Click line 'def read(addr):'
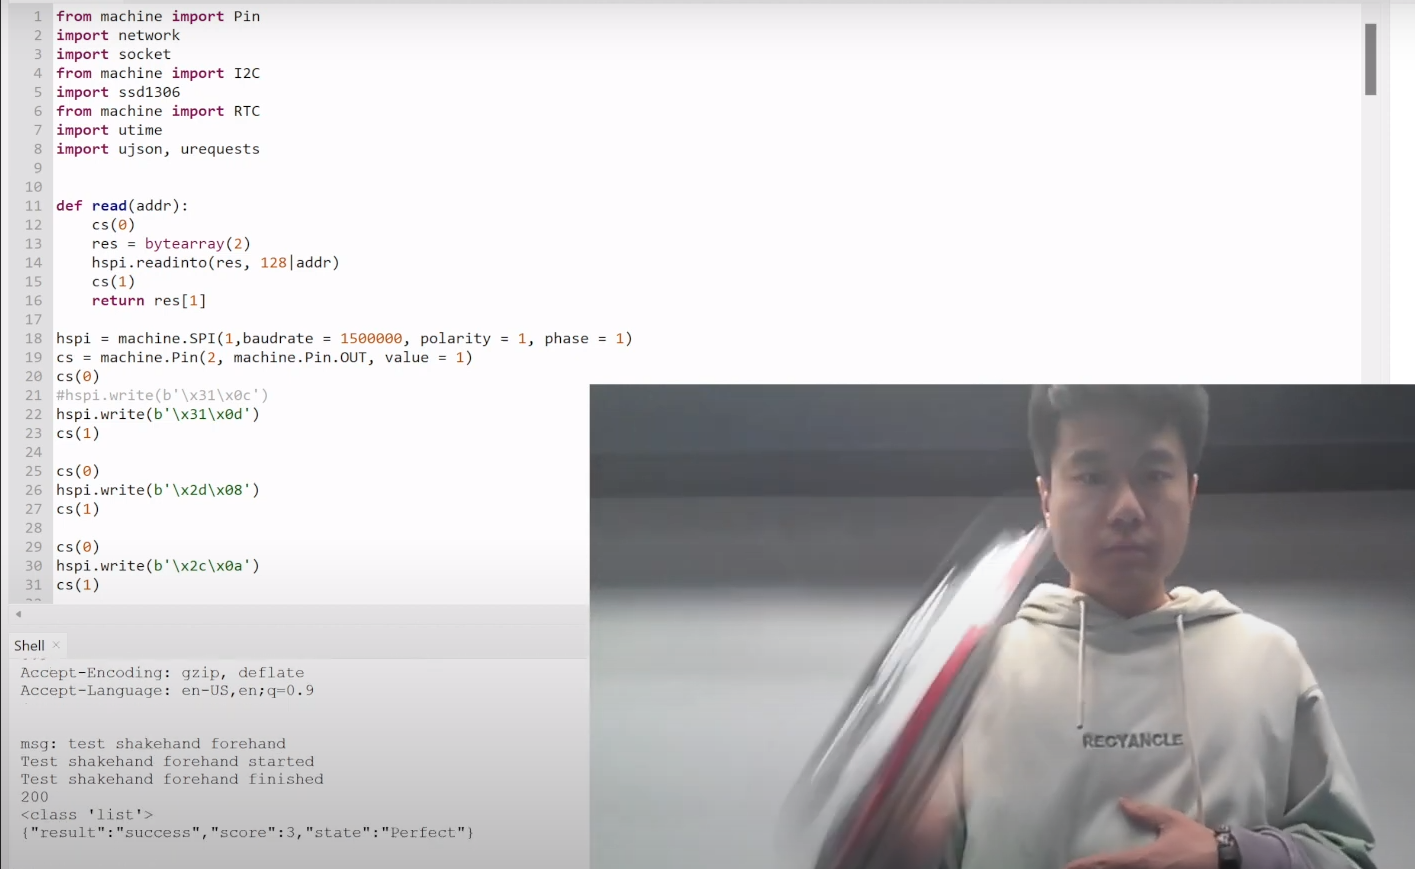 point(122,206)
